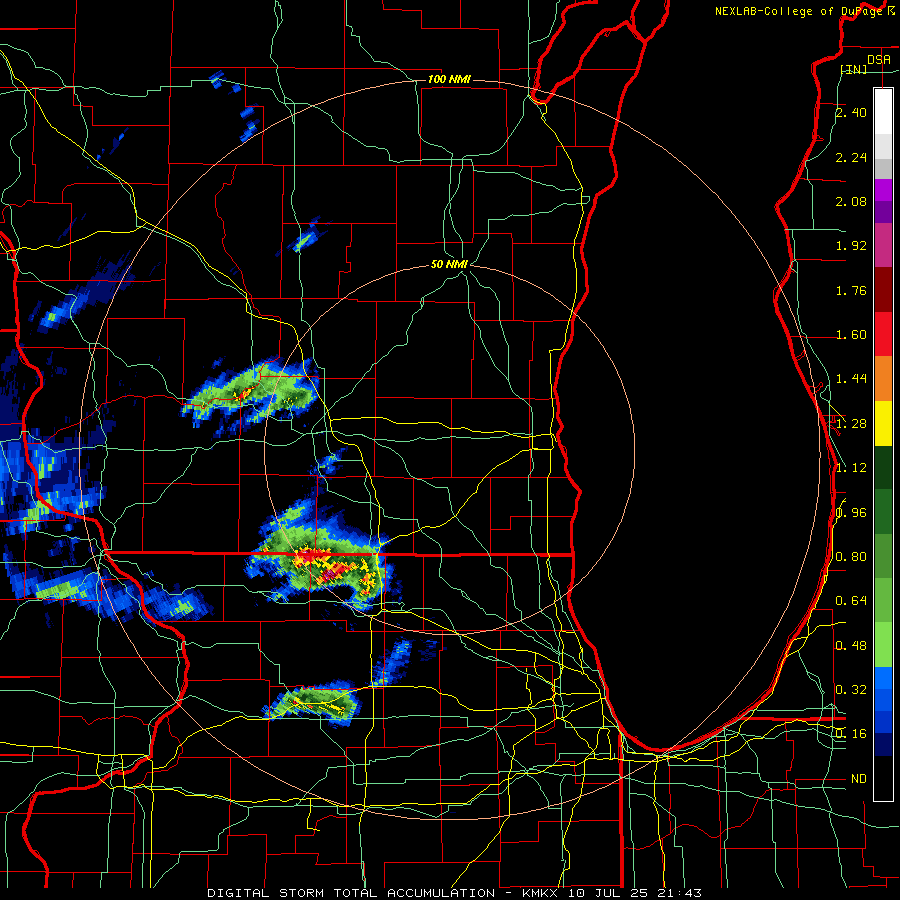Click the ND legend label
Viewport: 900px width, 900px height.
tap(859, 779)
